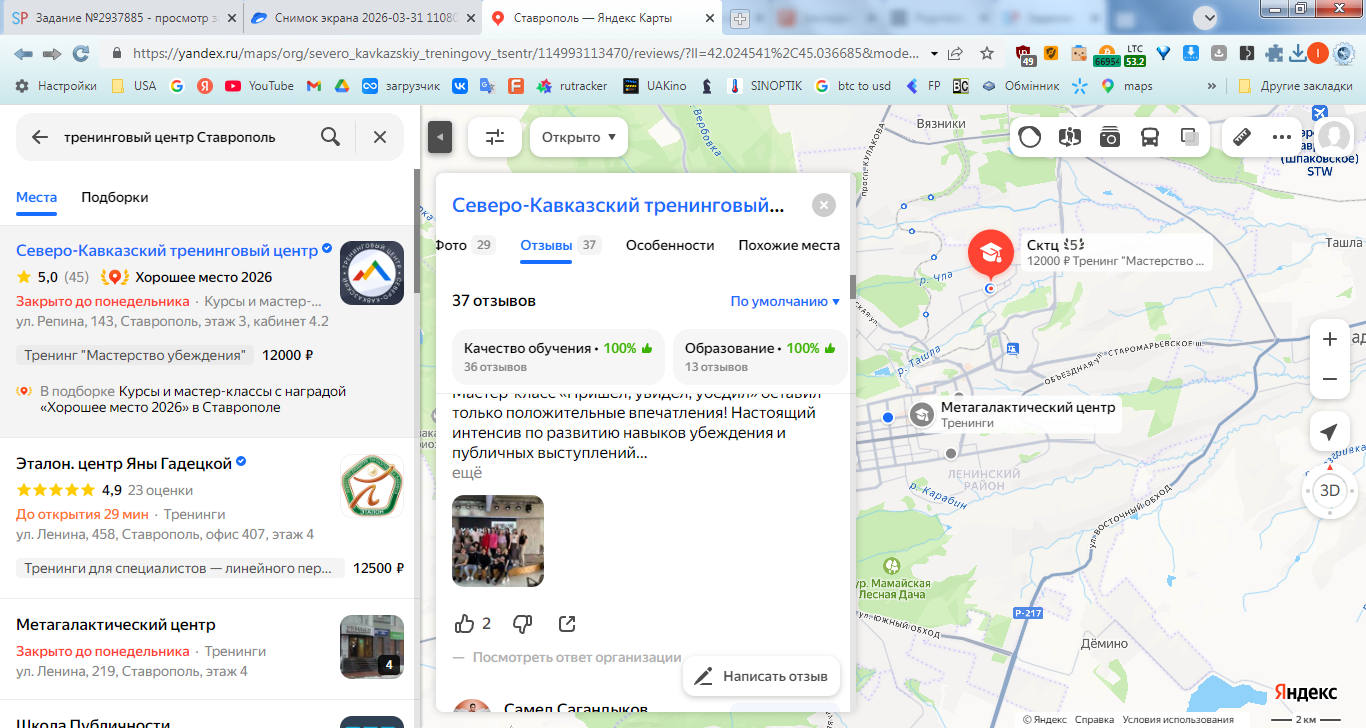
Task: Open the search filters settings button
Action: point(495,137)
